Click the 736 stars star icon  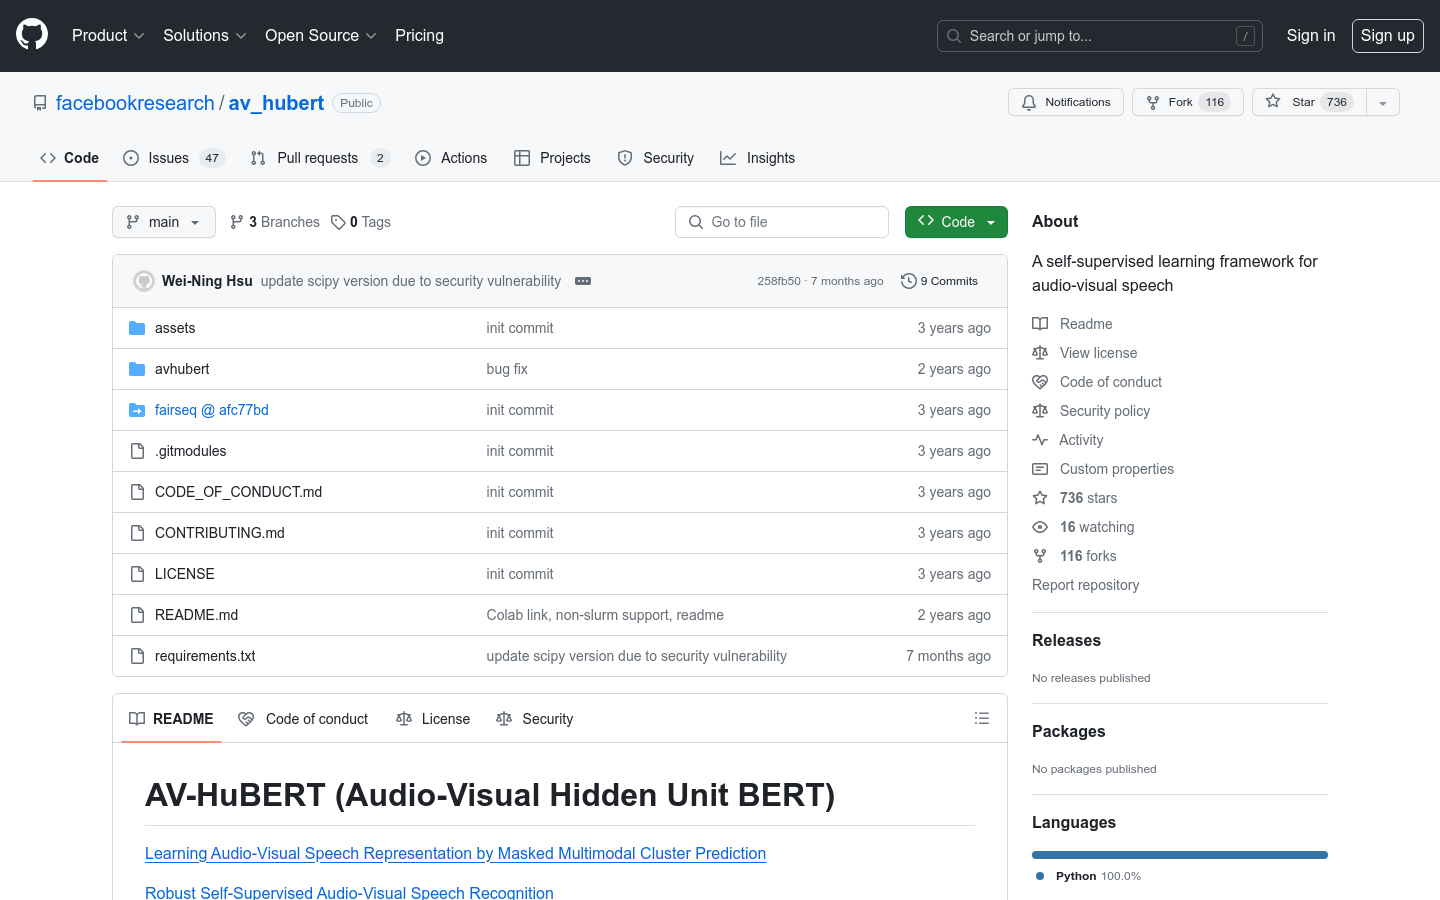pos(1040,498)
